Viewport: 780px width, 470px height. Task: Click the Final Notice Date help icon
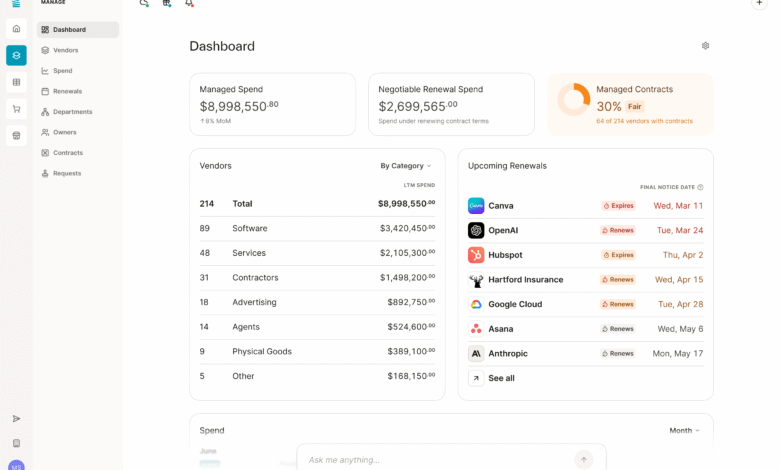pos(700,187)
